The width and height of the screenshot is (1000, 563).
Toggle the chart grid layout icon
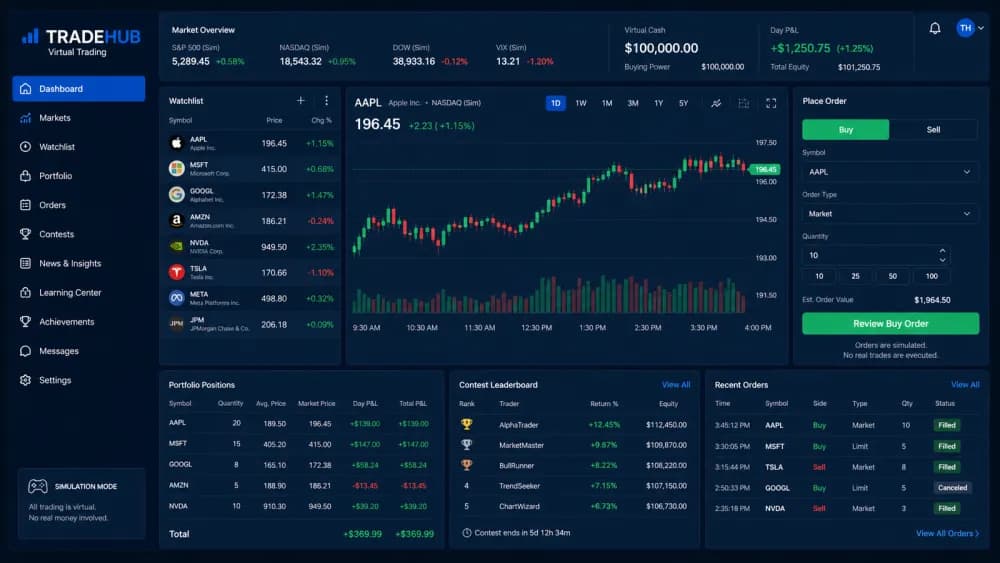(743, 103)
